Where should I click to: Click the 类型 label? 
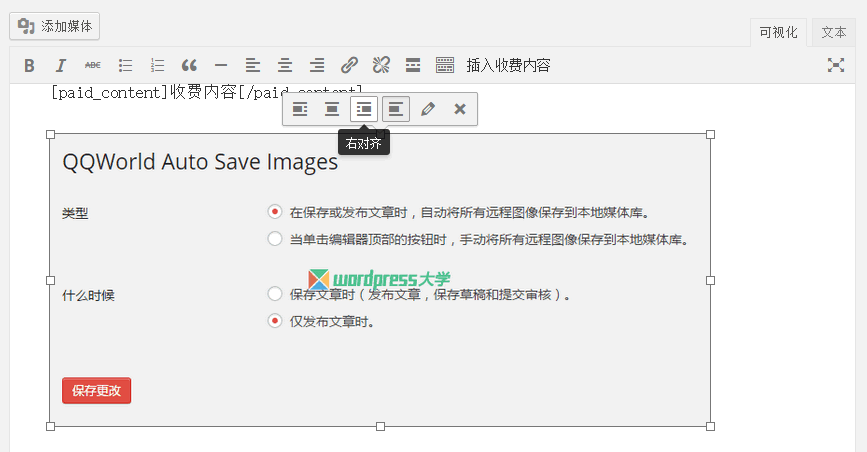click(x=75, y=214)
